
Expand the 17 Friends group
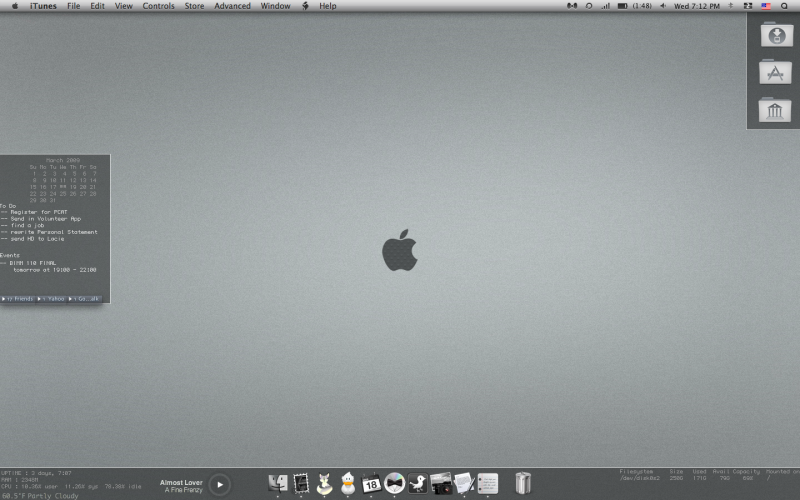click(18, 299)
